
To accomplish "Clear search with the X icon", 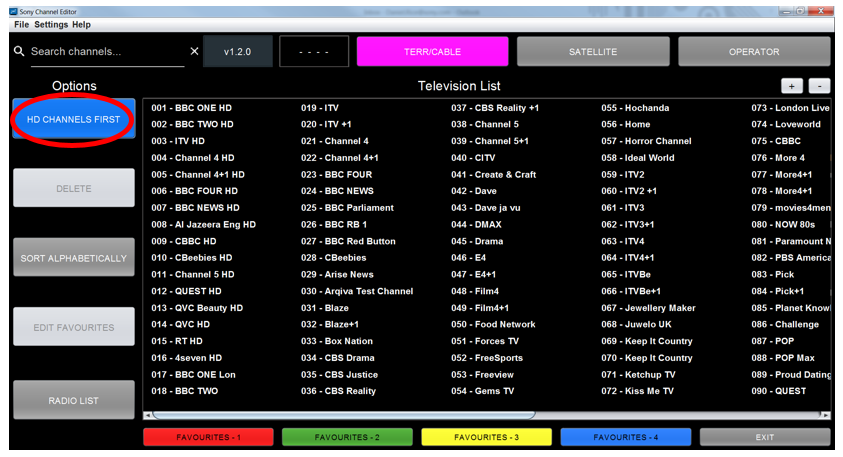I will pos(194,51).
